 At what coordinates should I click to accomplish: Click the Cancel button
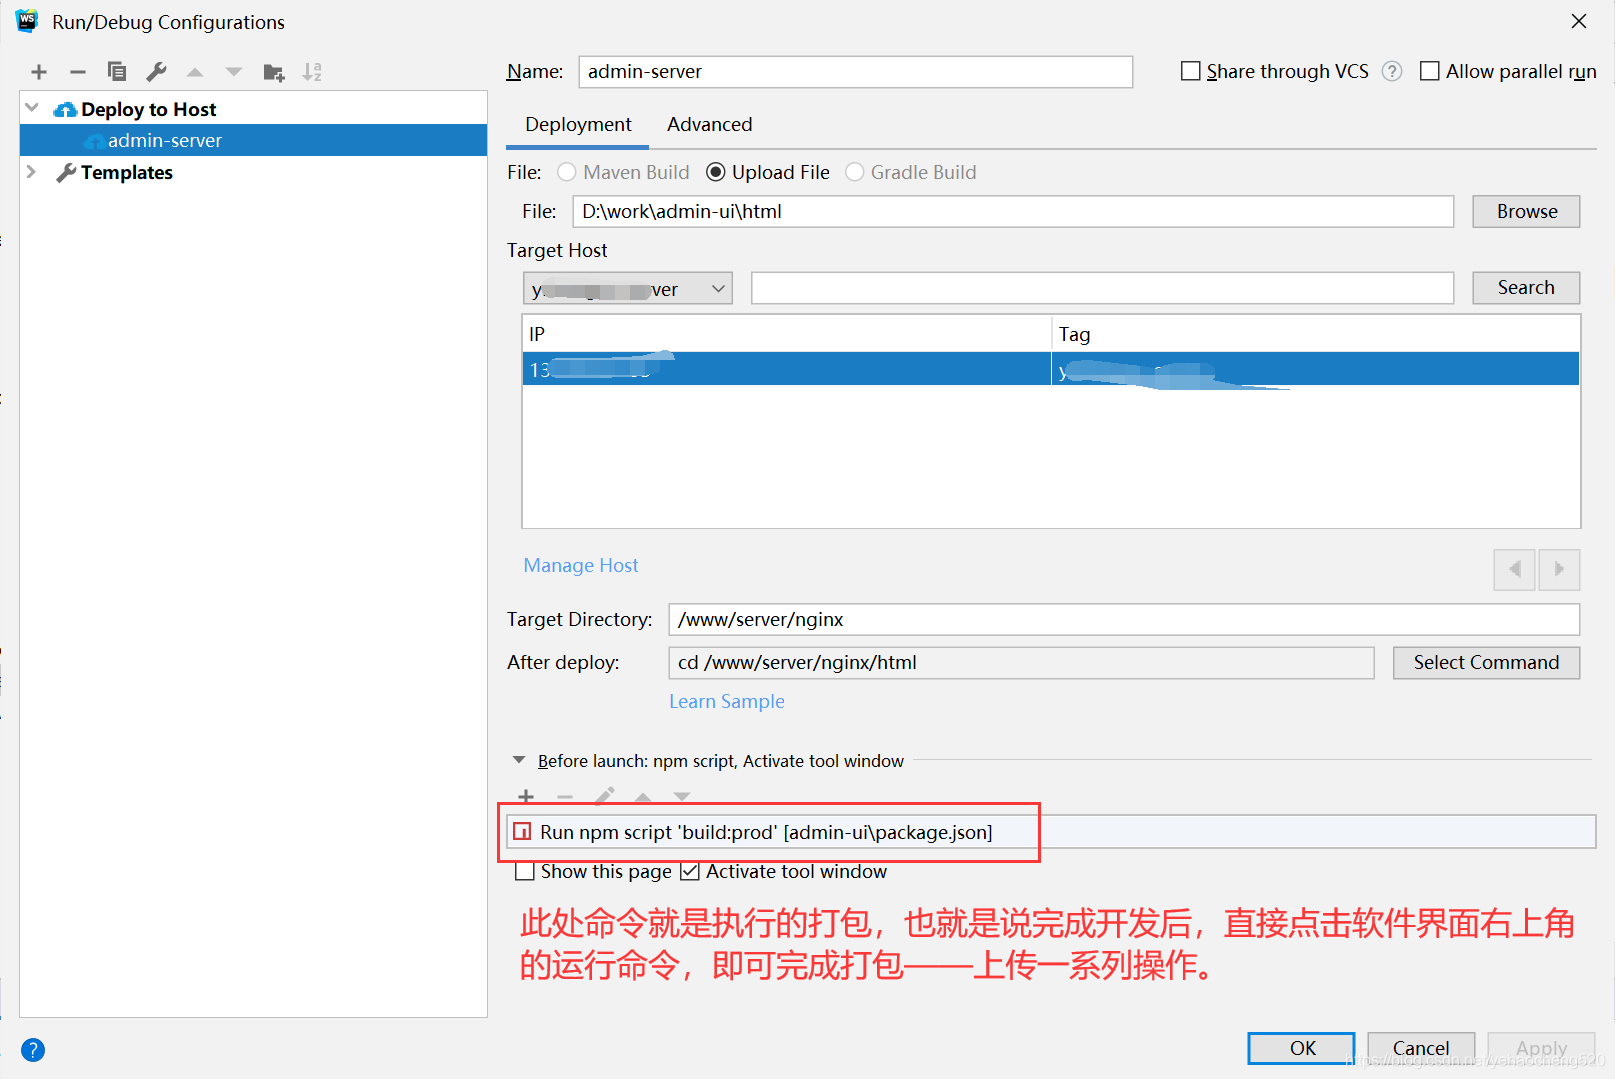[1421, 1048]
